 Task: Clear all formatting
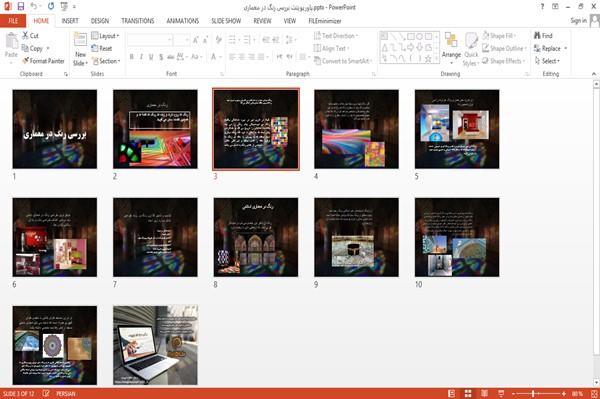(x=218, y=40)
